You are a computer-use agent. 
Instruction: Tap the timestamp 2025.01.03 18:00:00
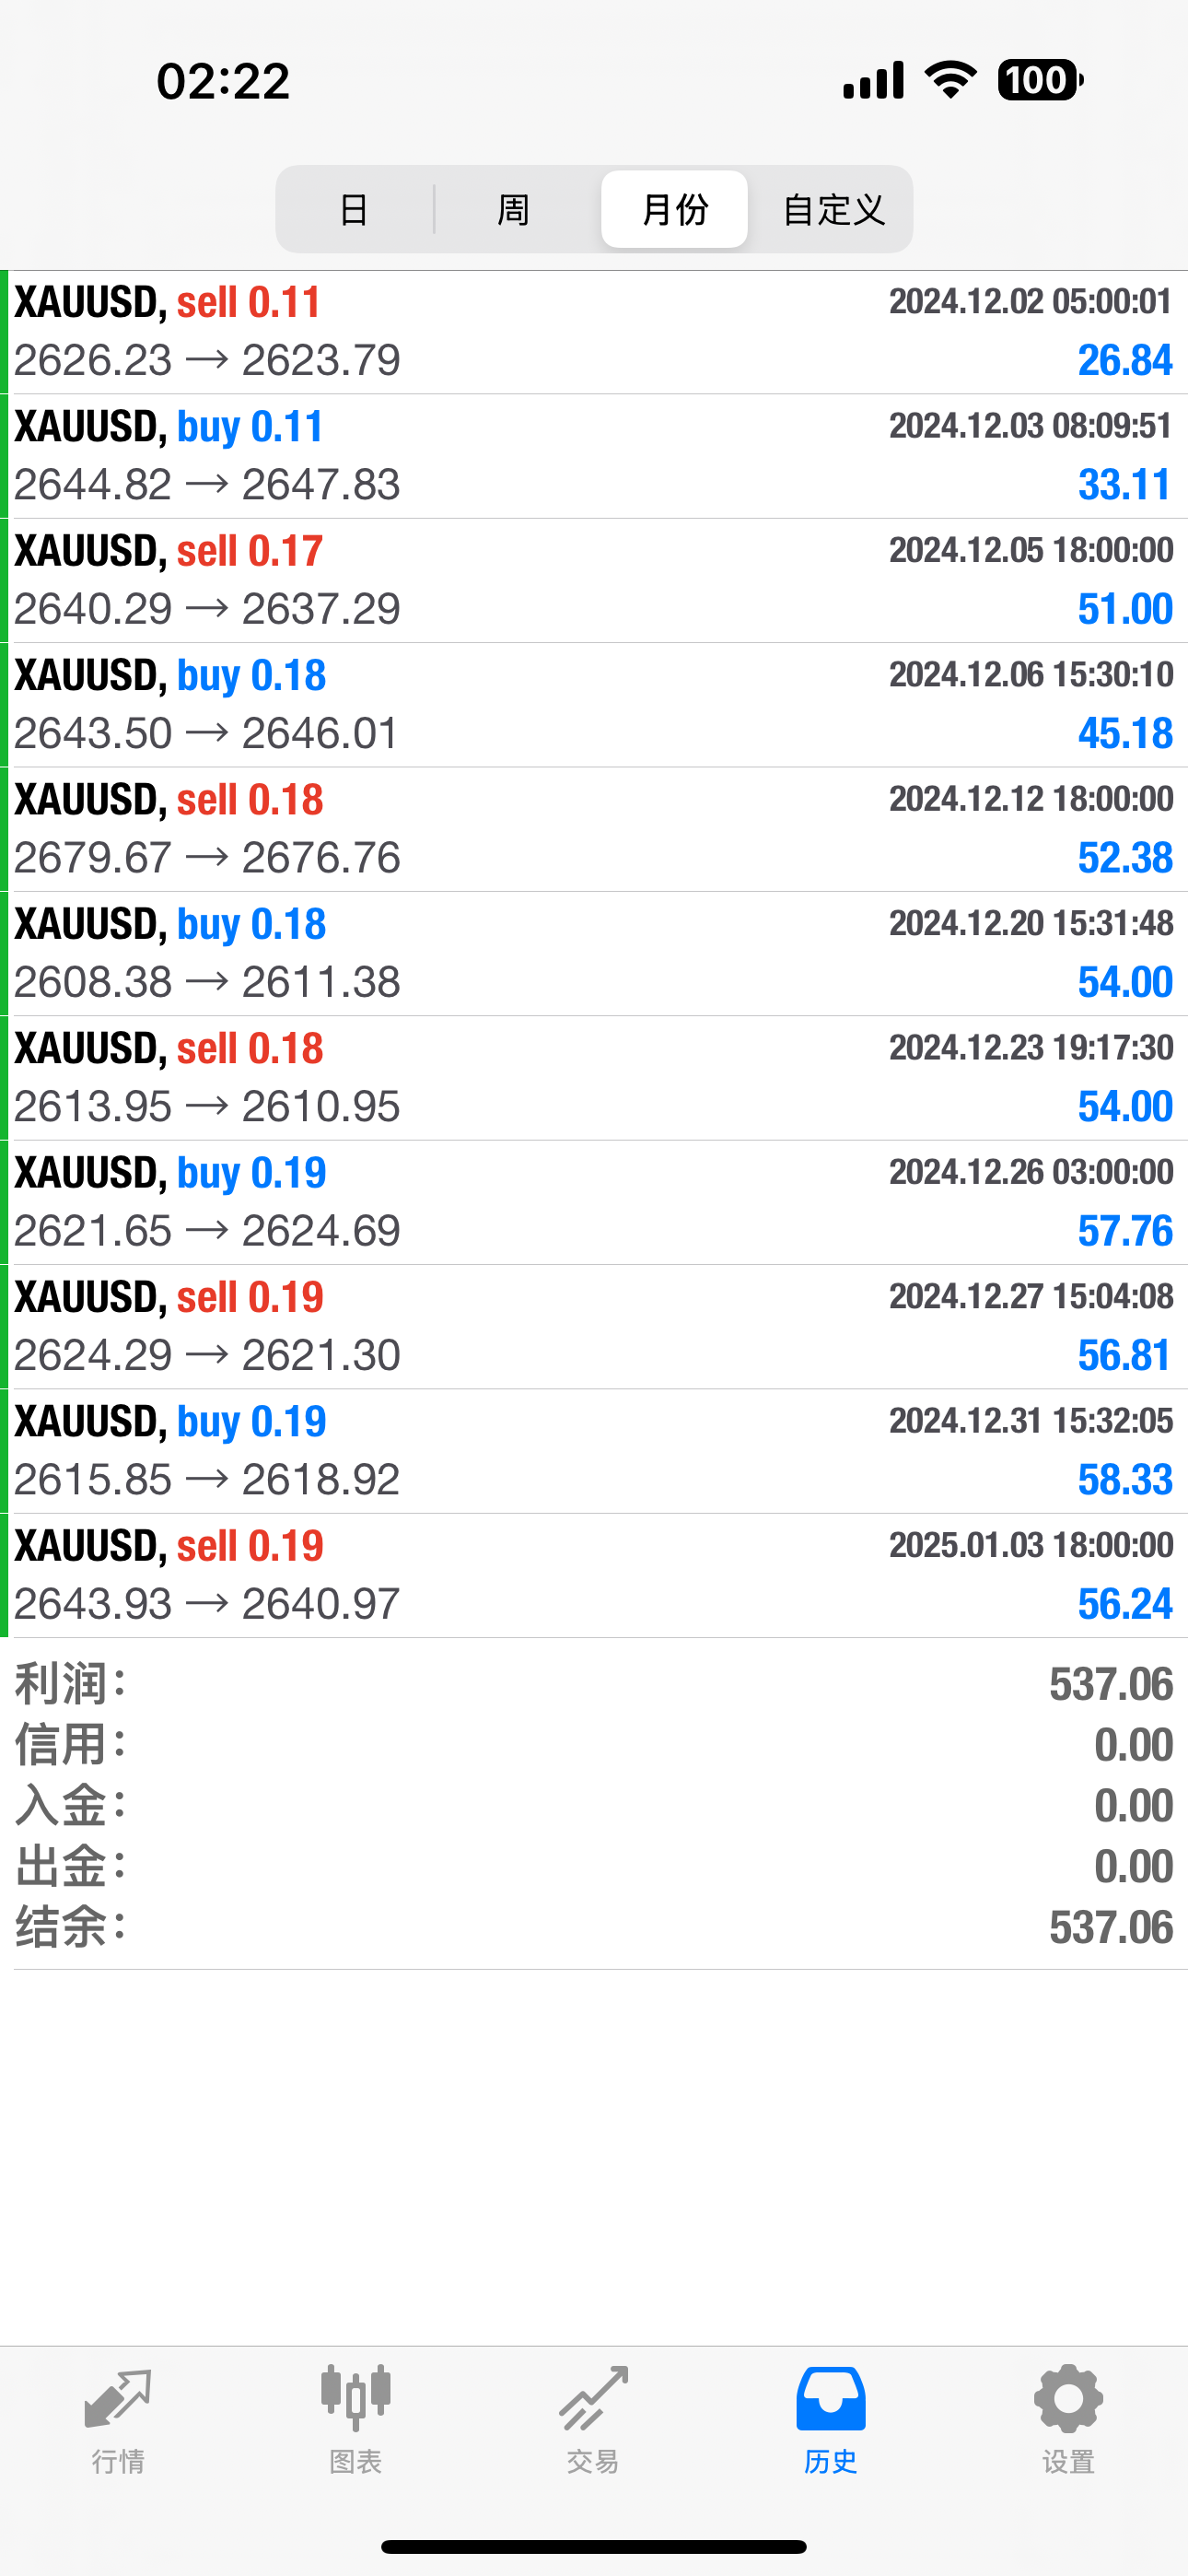pyautogui.click(x=1031, y=1545)
